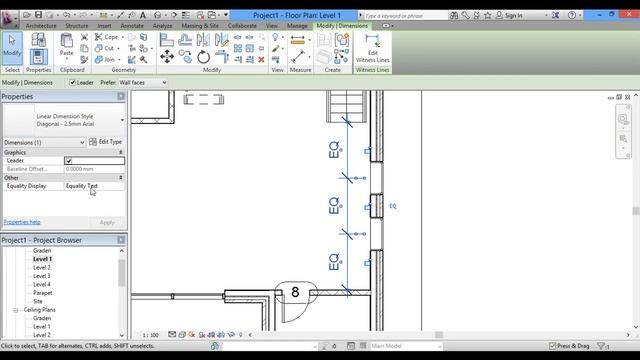This screenshot has height=360, width=640.
Task: Collapse the Other properties section
Action: click(x=121, y=178)
